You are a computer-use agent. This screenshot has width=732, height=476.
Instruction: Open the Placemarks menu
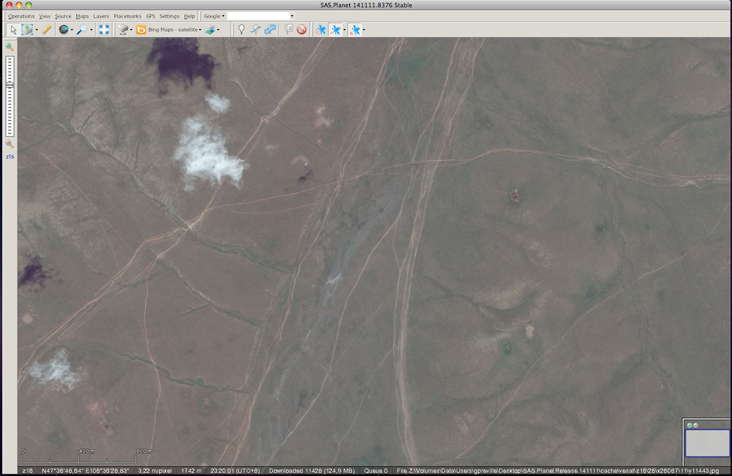pyautogui.click(x=127, y=16)
